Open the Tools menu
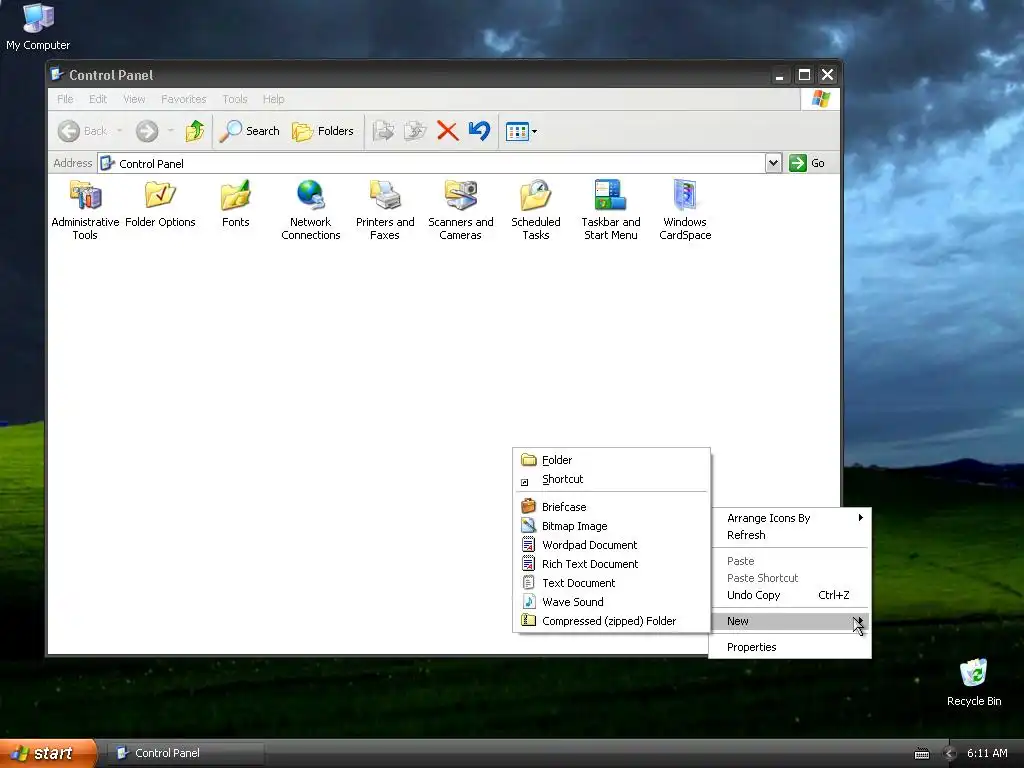This screenshot has width=1024, height=768. coord(234,99)
